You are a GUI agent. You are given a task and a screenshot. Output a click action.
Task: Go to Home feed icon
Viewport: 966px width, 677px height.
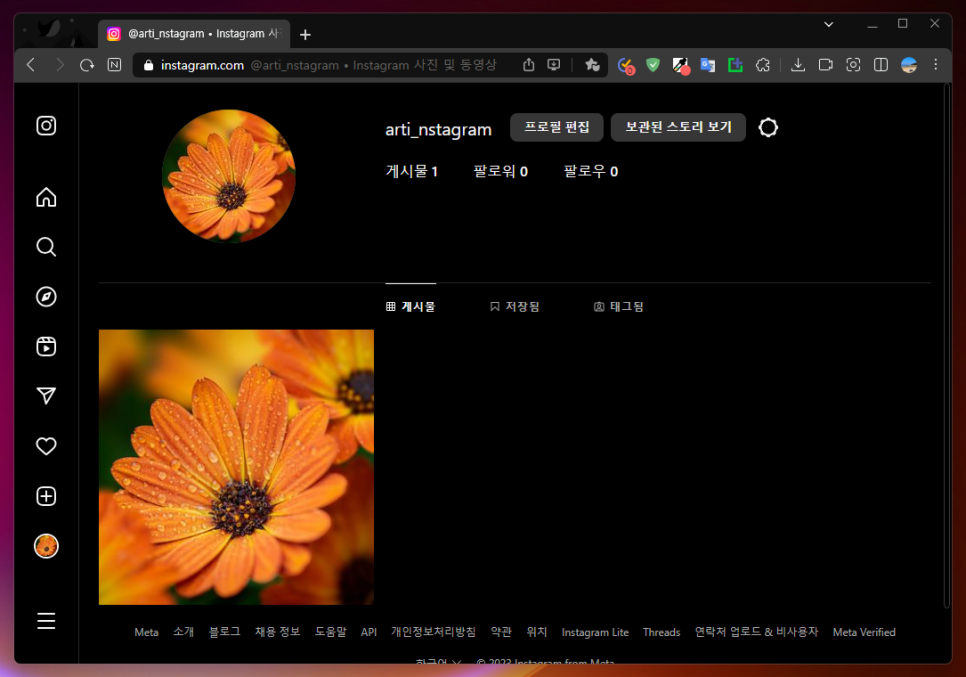tap(46, 197)
